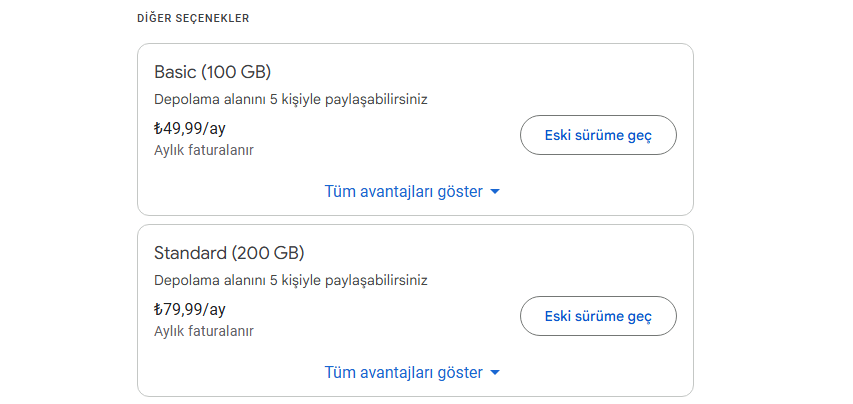Click the Standard plan's 5-person sharing description
This screenshot has height=404, width=853.
297,280
